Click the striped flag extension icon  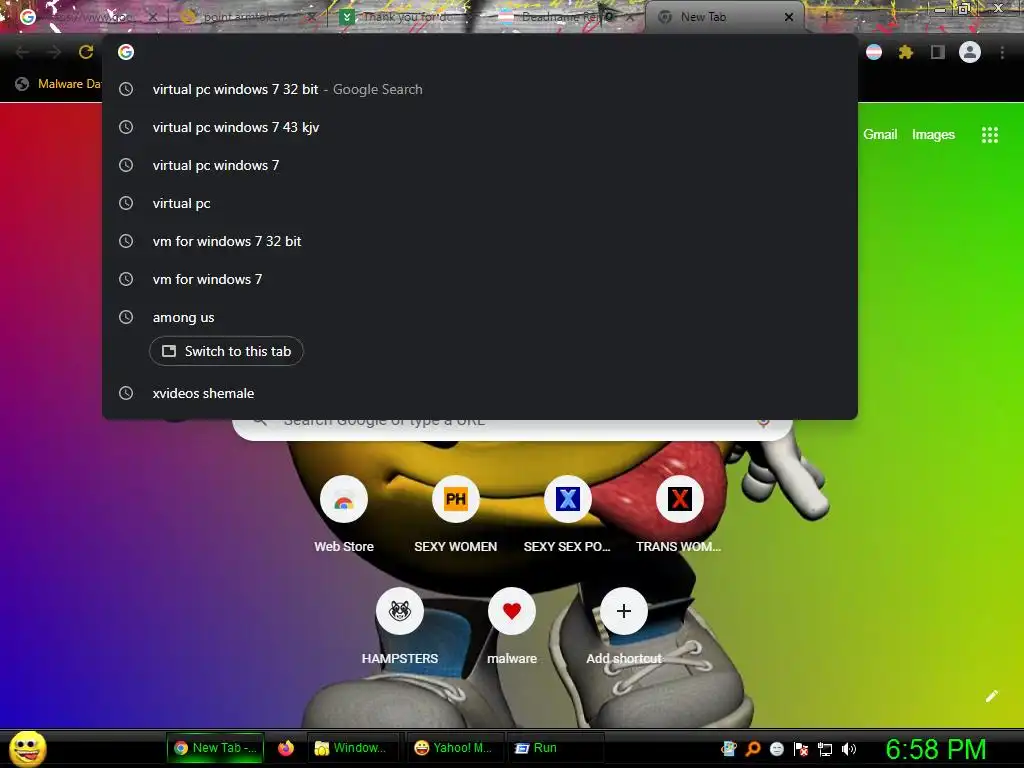point(874,52)
